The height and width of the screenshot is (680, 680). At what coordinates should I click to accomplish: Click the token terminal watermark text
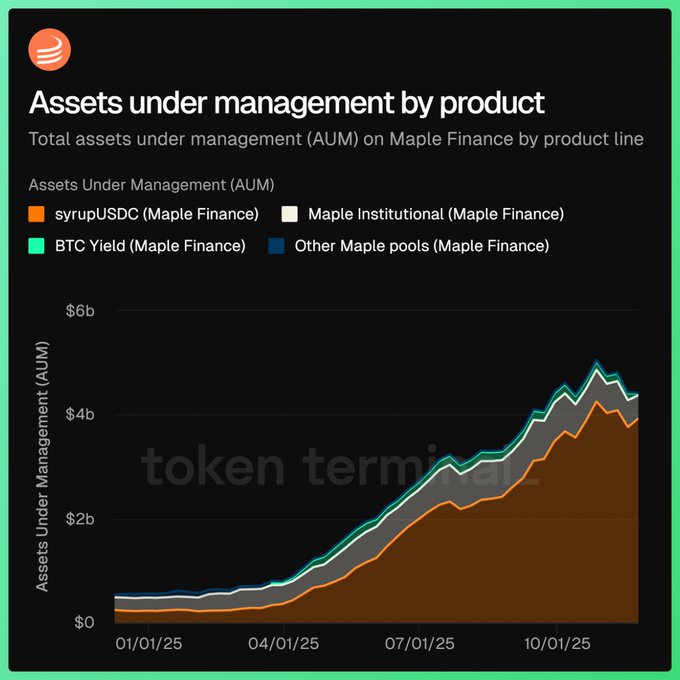[x=340, y=466]
